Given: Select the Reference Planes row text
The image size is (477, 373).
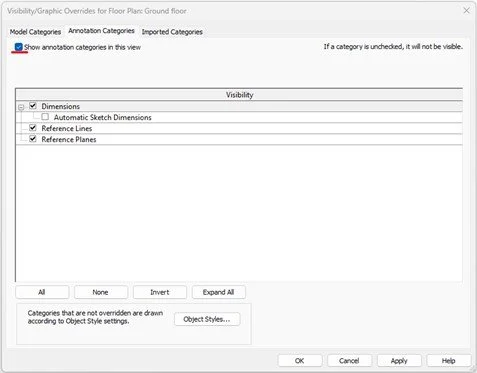Looking at the screenshot, I should (x=69, y=139).
